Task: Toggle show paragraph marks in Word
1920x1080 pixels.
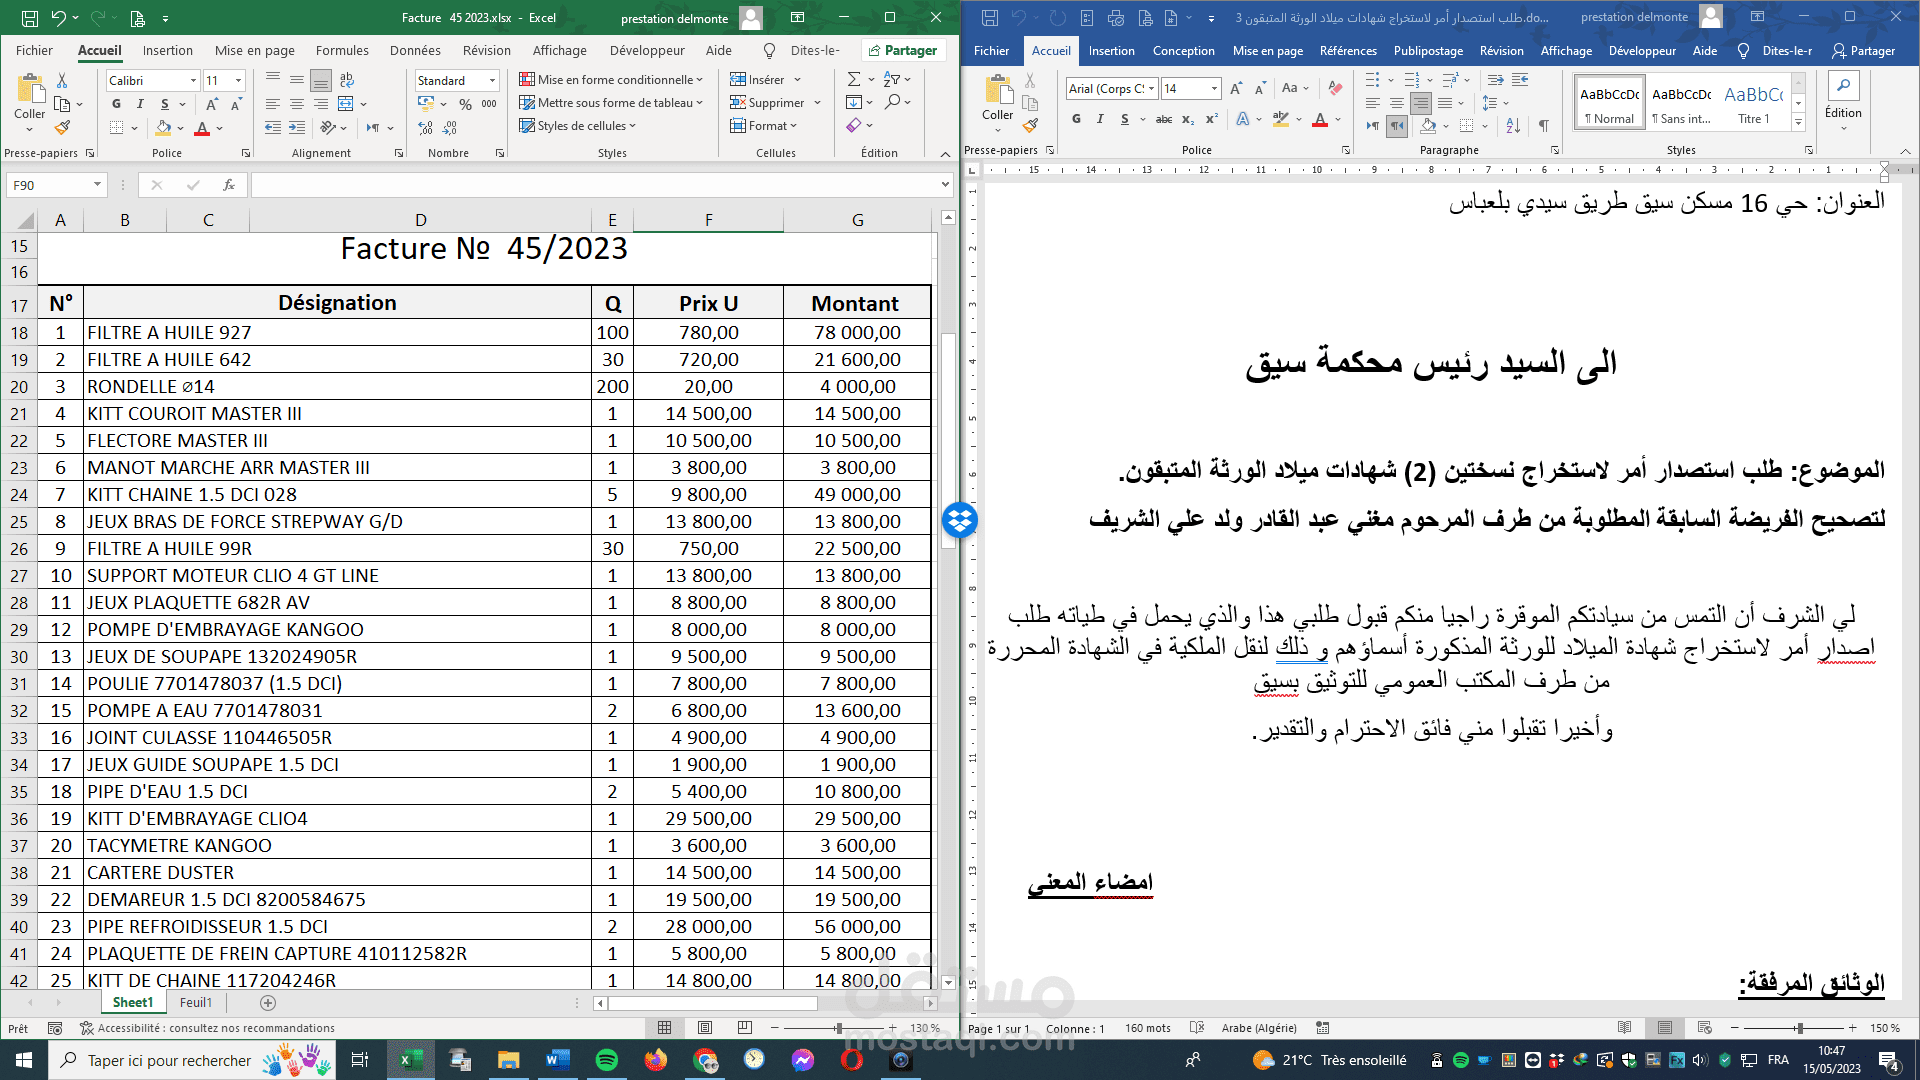Action: pyautogui.click(x=1544, y=126)
